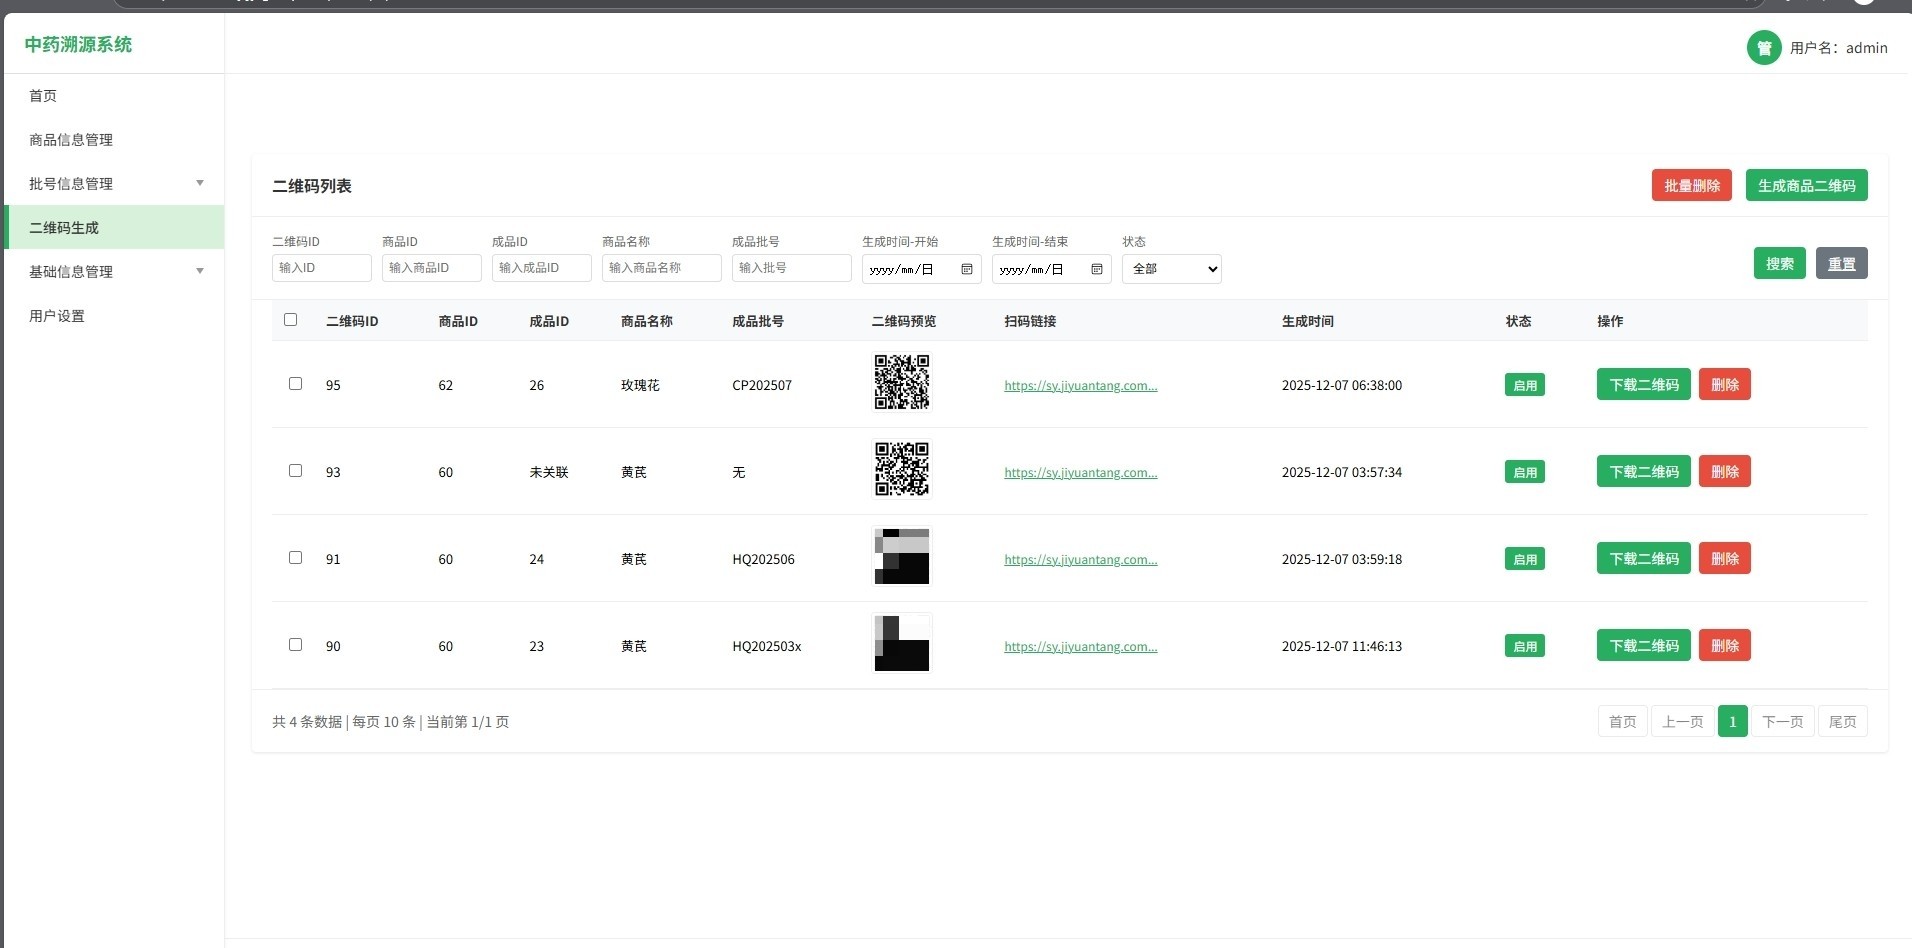The image size is (1912, 948).
Task: Open QR code thumbnail for batch HQ202506
Action: point(901,557)
